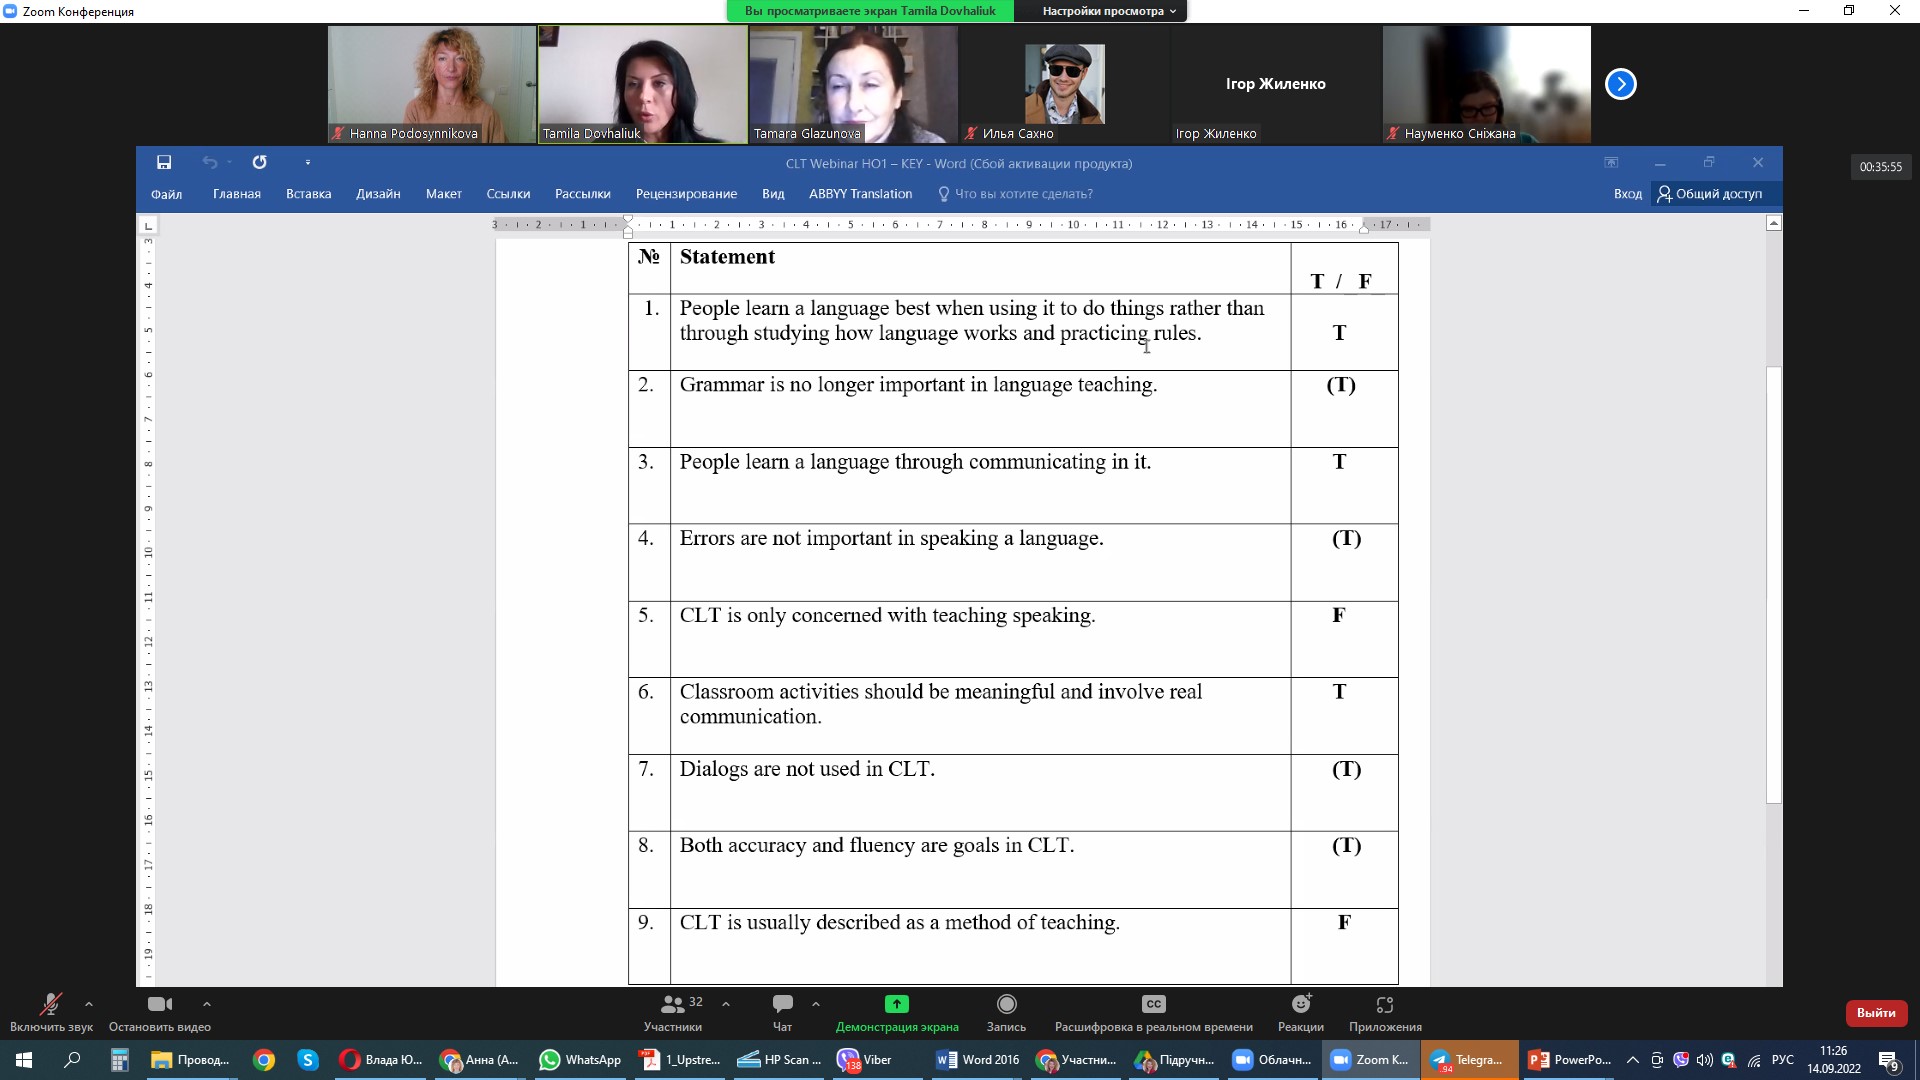
Task: Toggle РУС keyboard language indicator
Action: [1782, 1060]
